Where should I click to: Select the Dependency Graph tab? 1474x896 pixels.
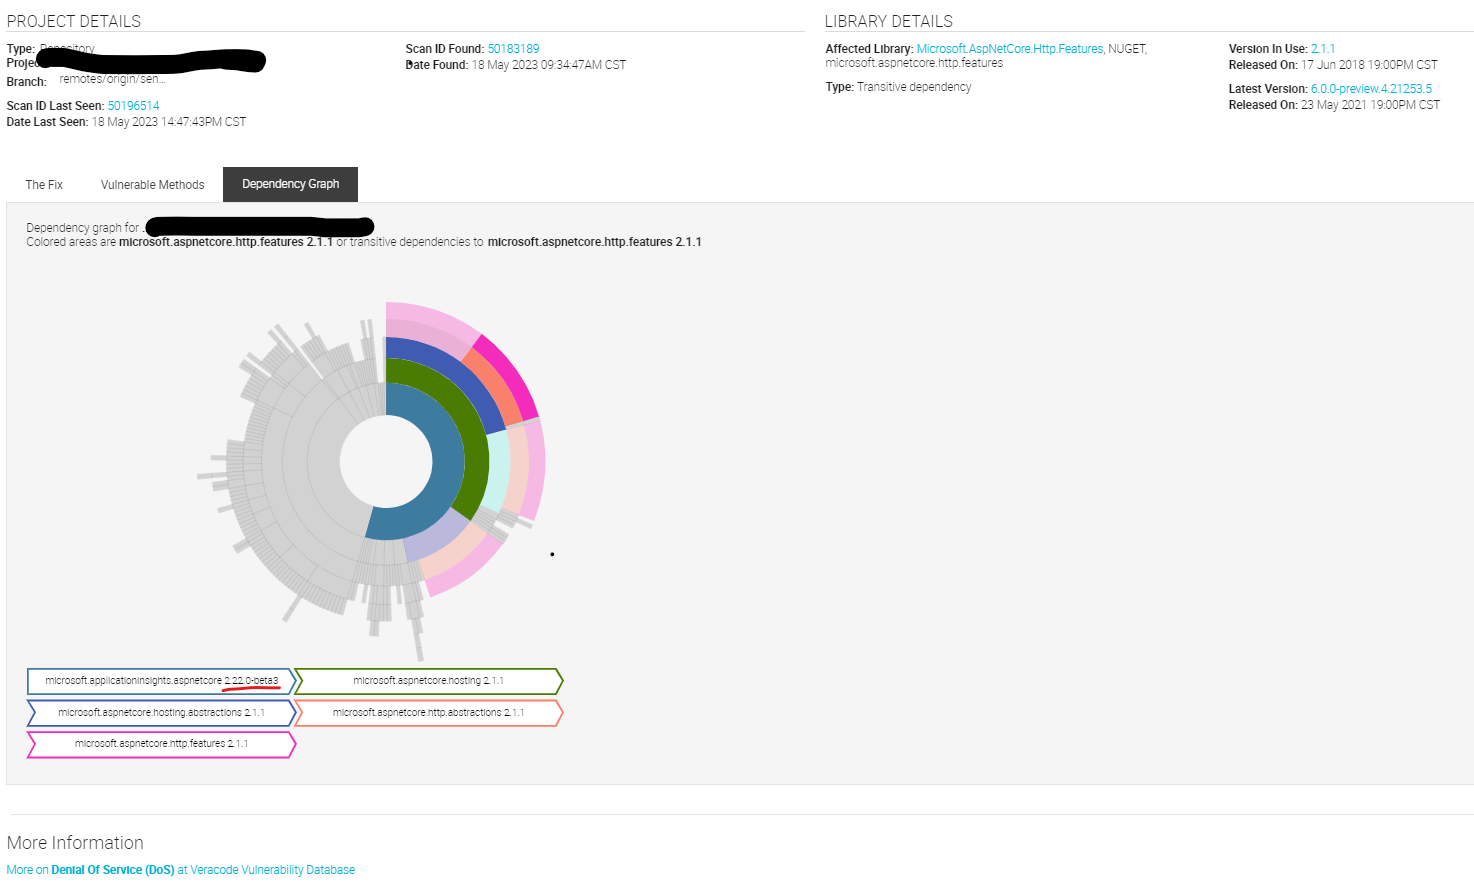pyautogui.click(x=290, y=184)
